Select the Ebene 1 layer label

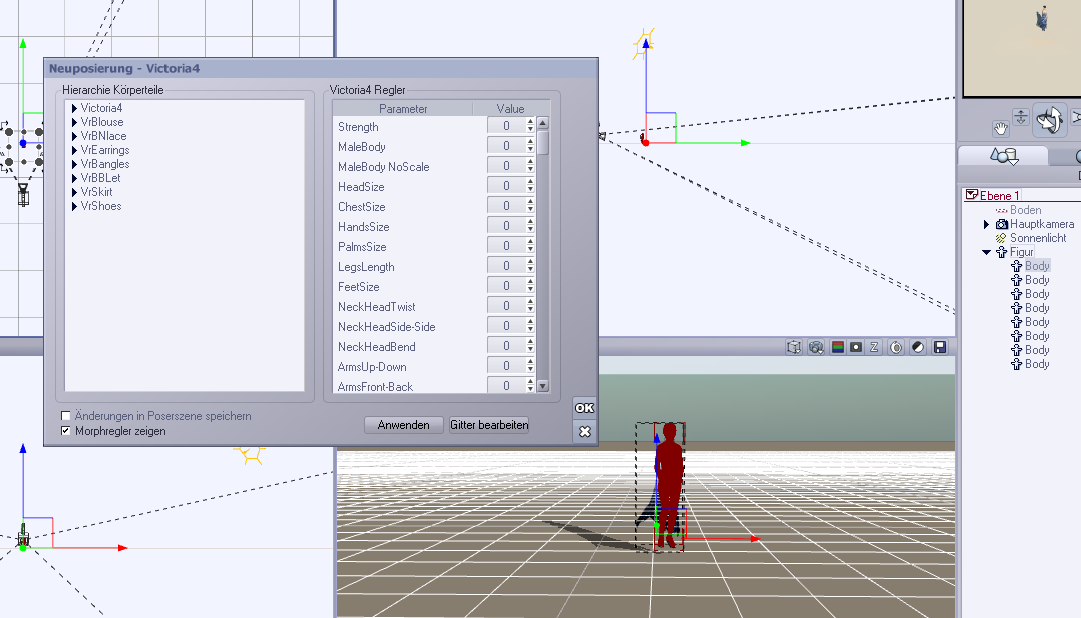(999, 196)
